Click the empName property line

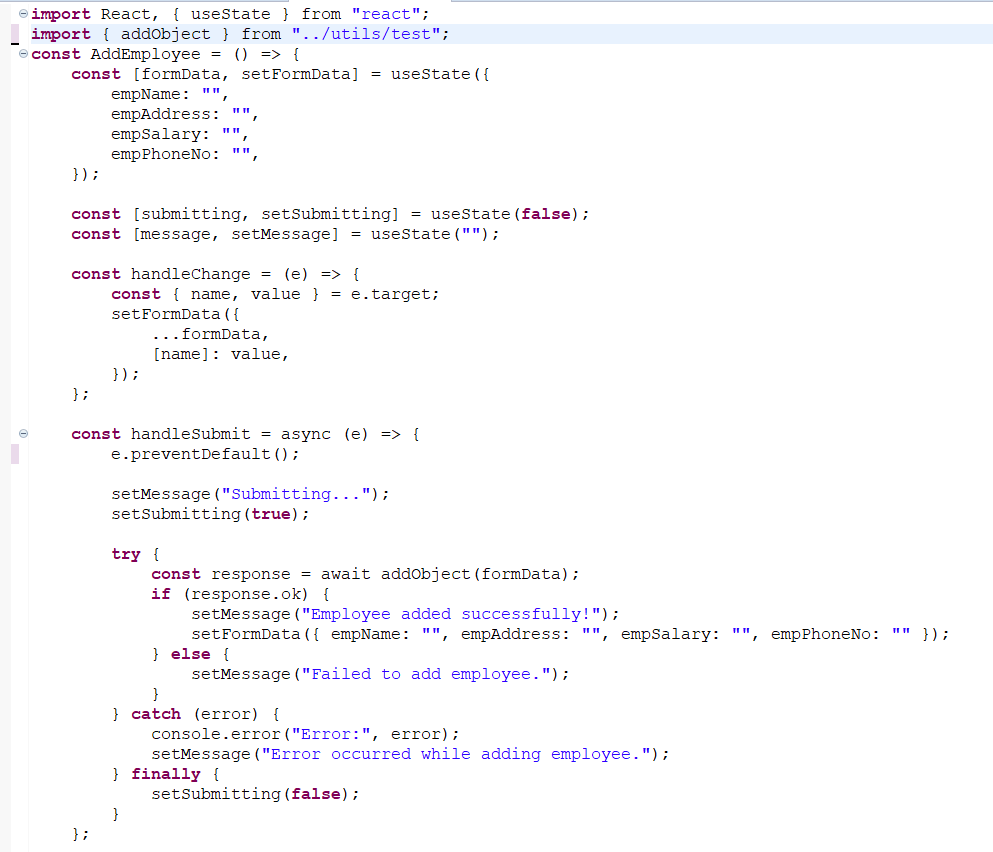coord(170,94)
